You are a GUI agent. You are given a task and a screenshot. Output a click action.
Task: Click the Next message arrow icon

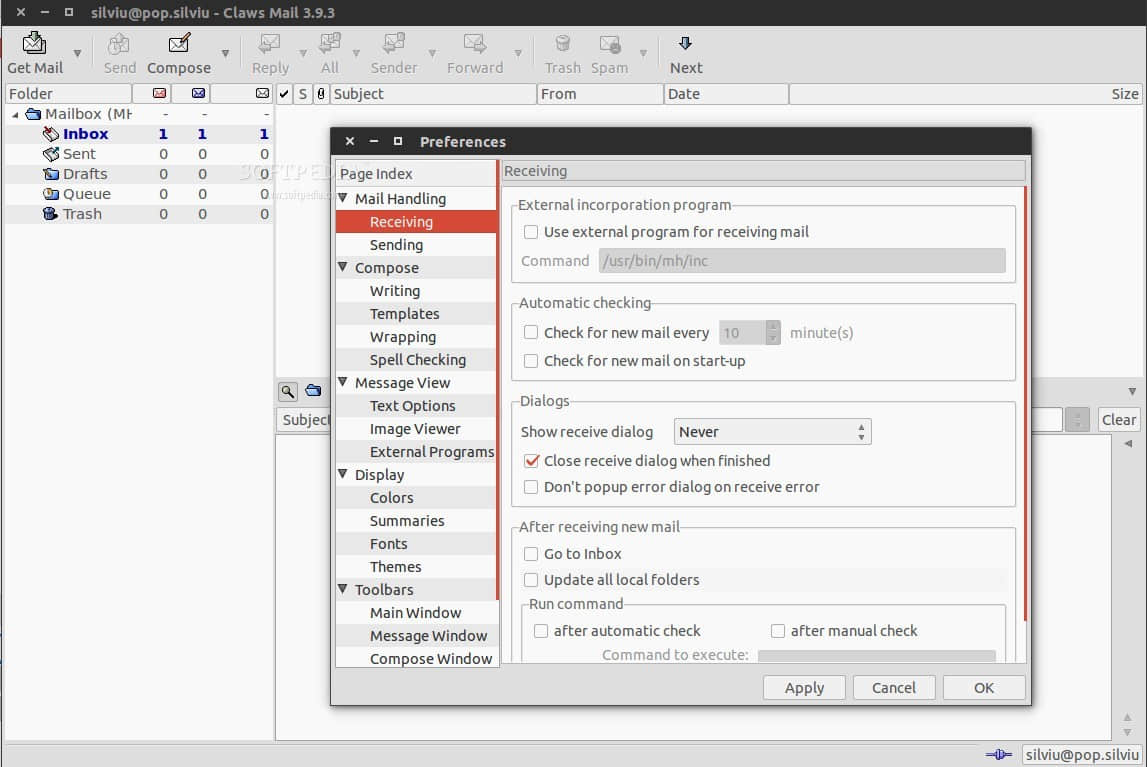click(x=685, y=44)
